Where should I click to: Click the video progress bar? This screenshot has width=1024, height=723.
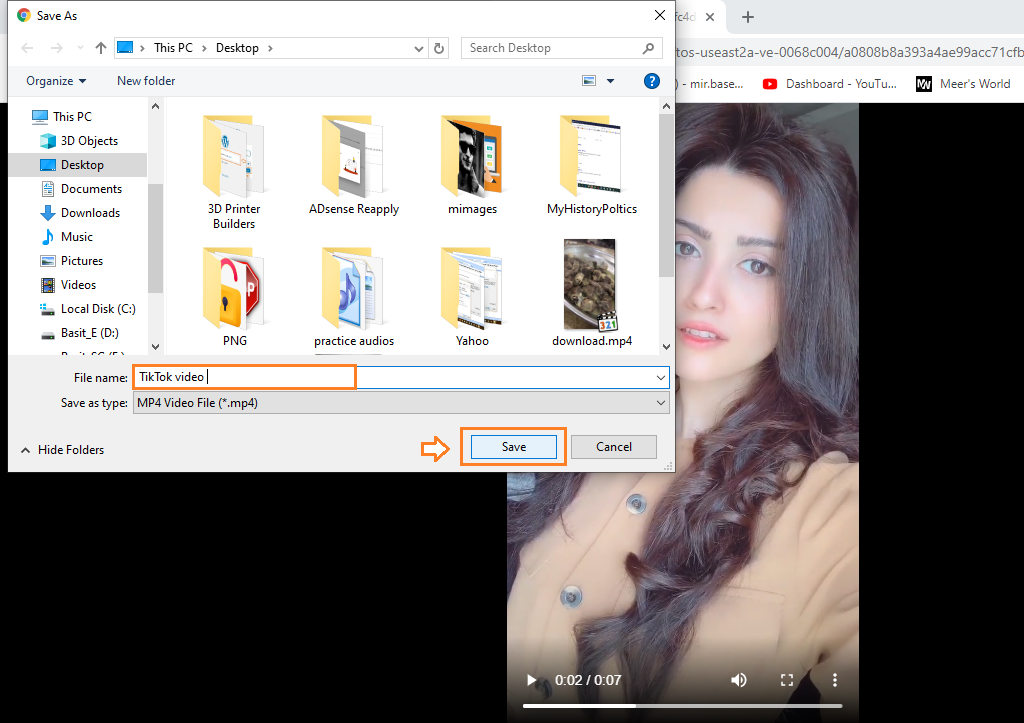pyautogui.click(x=682, y=706)
